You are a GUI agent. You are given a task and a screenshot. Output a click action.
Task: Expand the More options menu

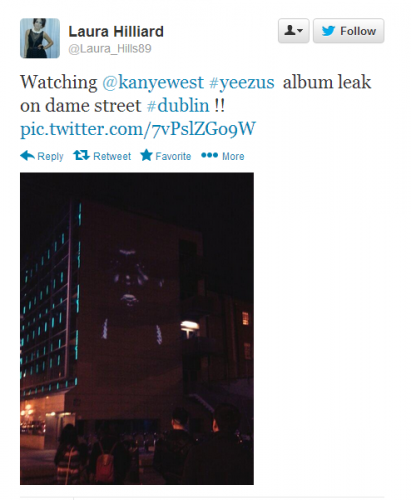(233, 156)
